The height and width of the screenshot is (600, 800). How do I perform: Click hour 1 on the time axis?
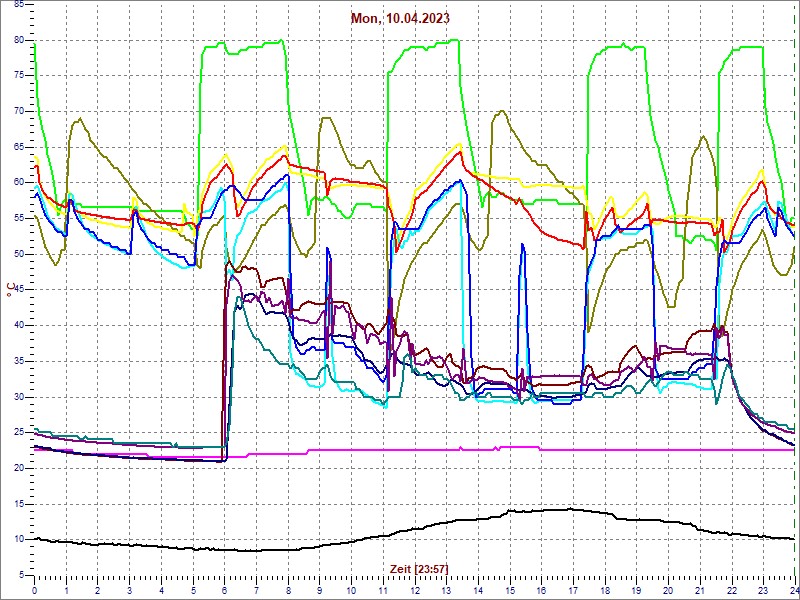click(66, 590)
